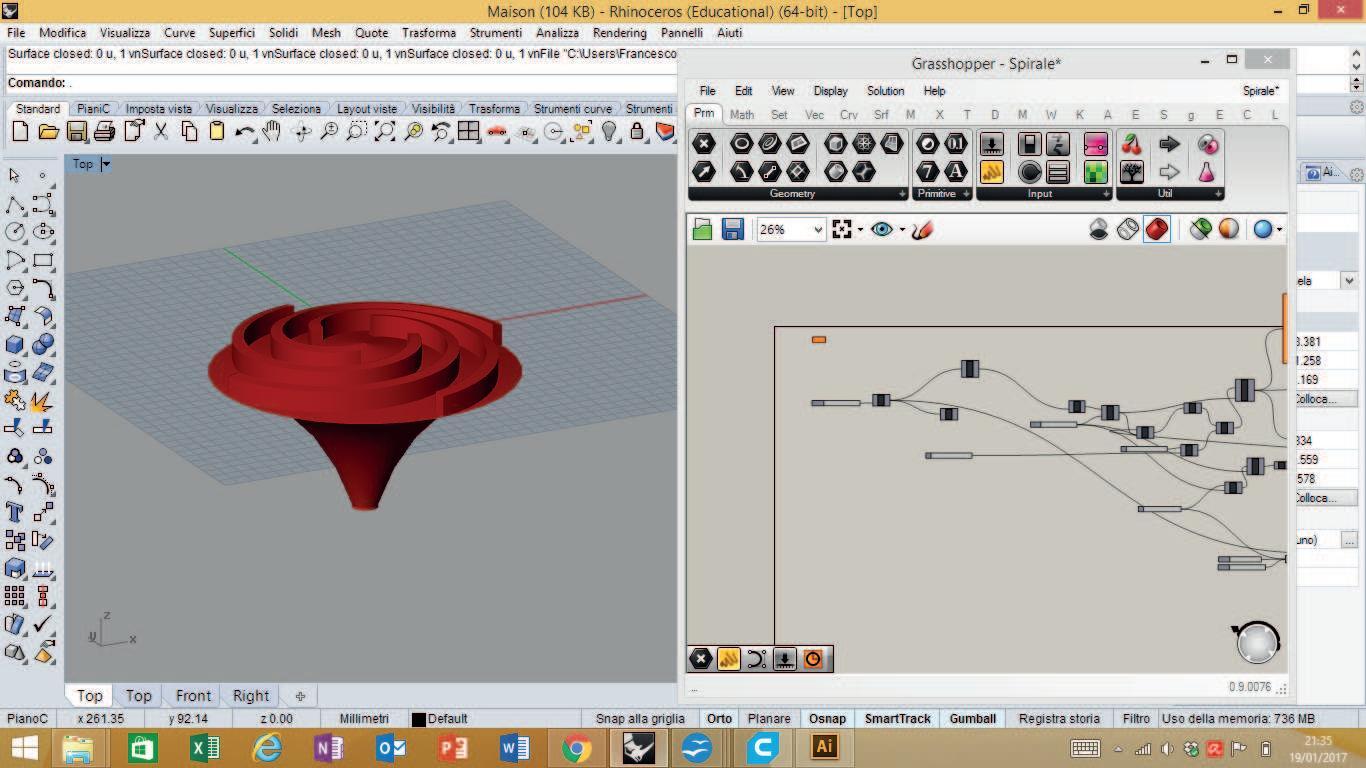Click the black Default layer color swatch

tap(419, 719)
